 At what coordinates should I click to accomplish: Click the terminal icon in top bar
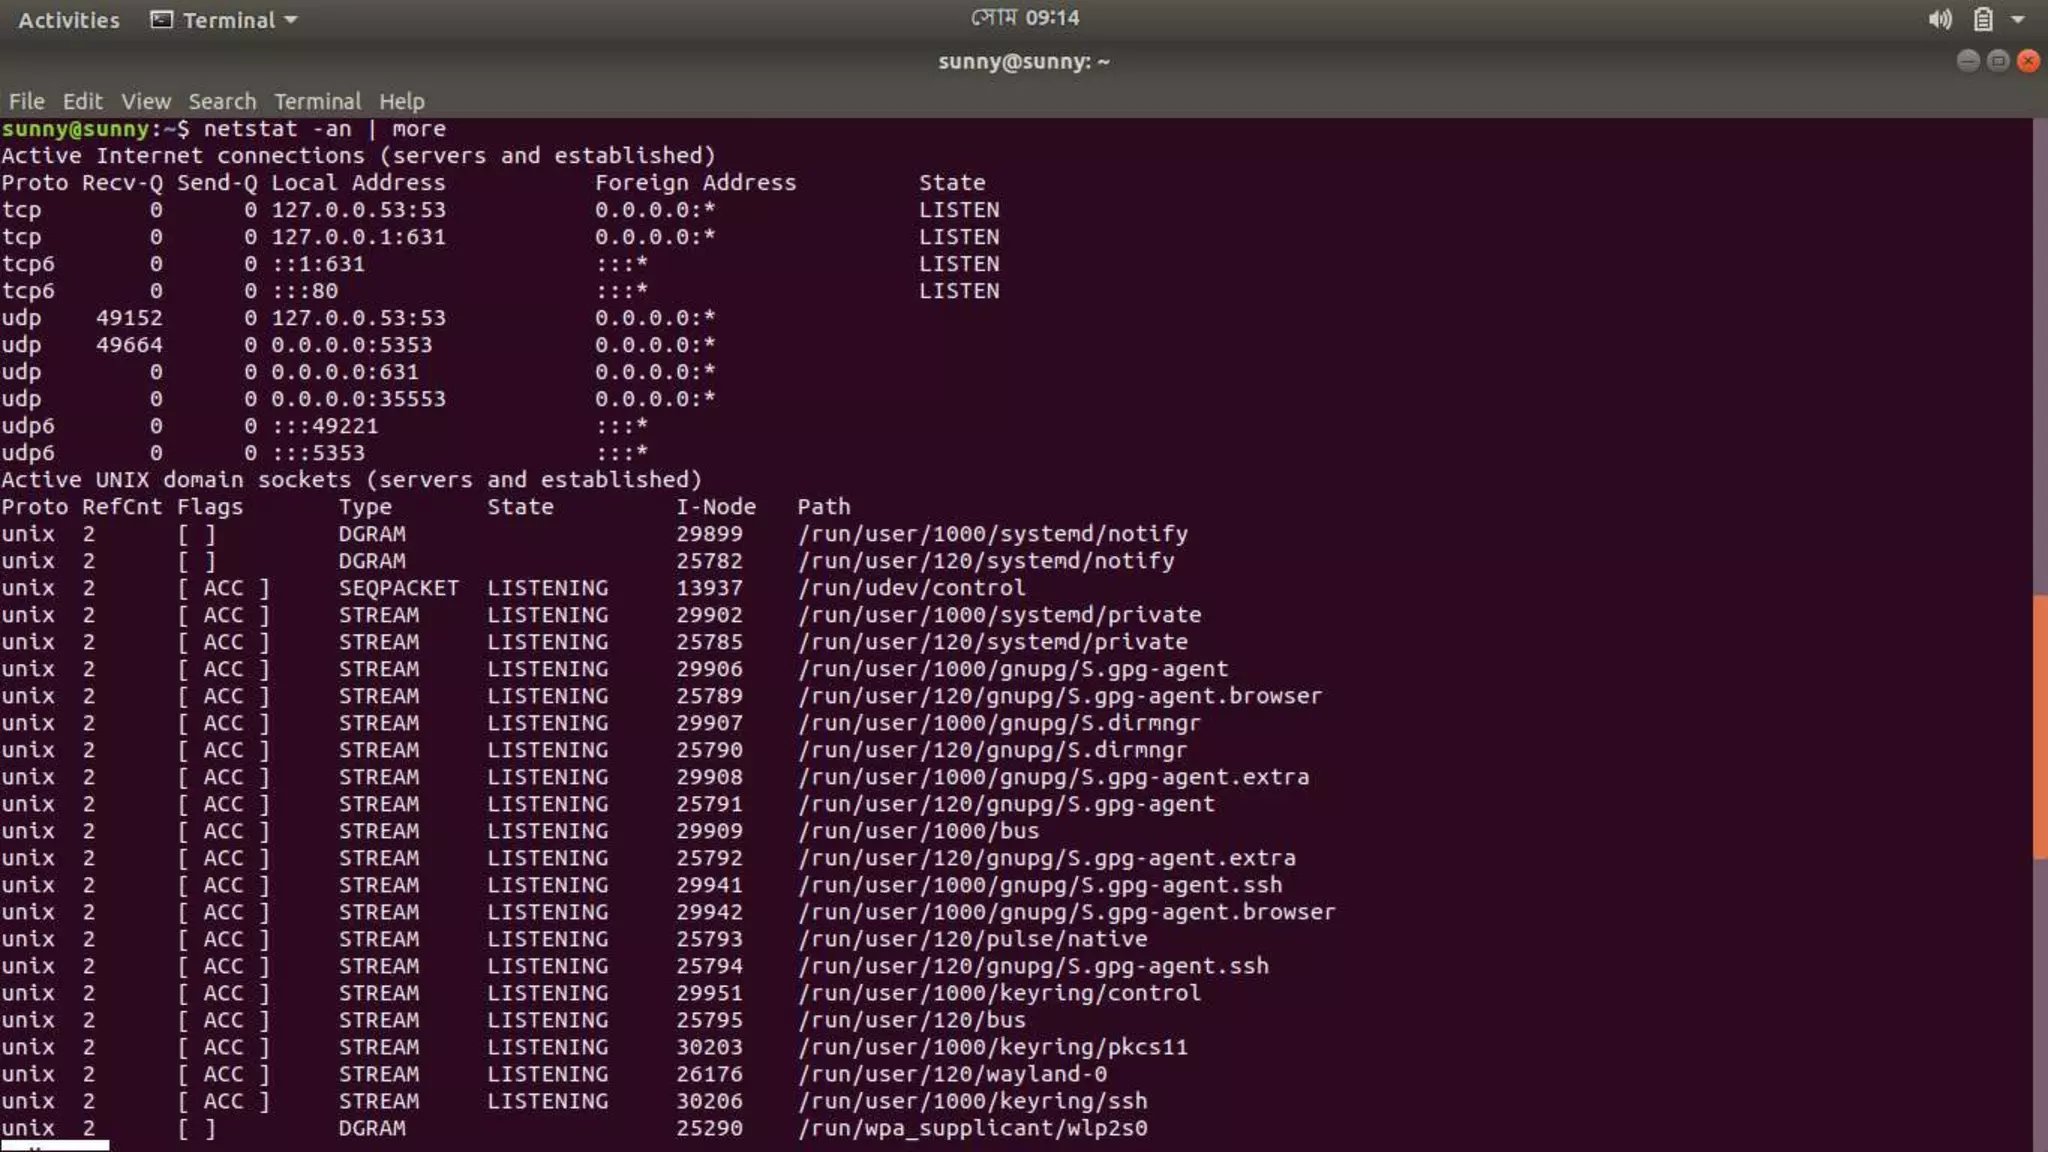[x=161, y=20]
